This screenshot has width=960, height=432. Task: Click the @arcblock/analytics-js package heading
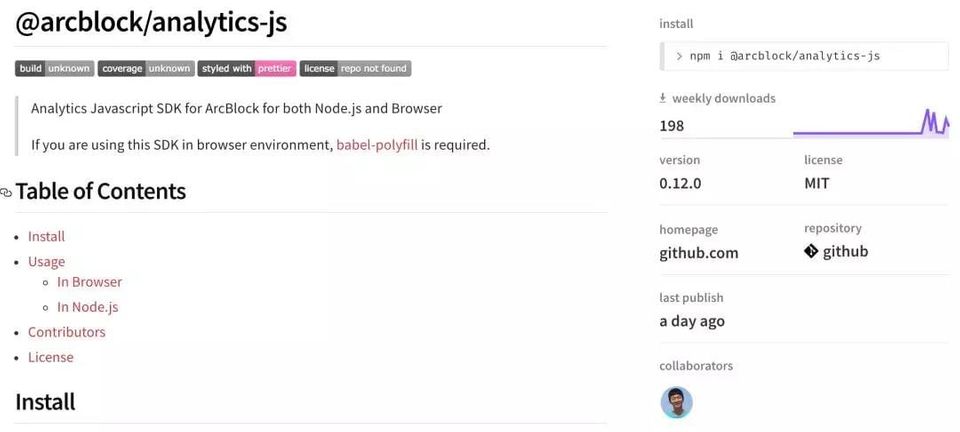click(151, 23)
